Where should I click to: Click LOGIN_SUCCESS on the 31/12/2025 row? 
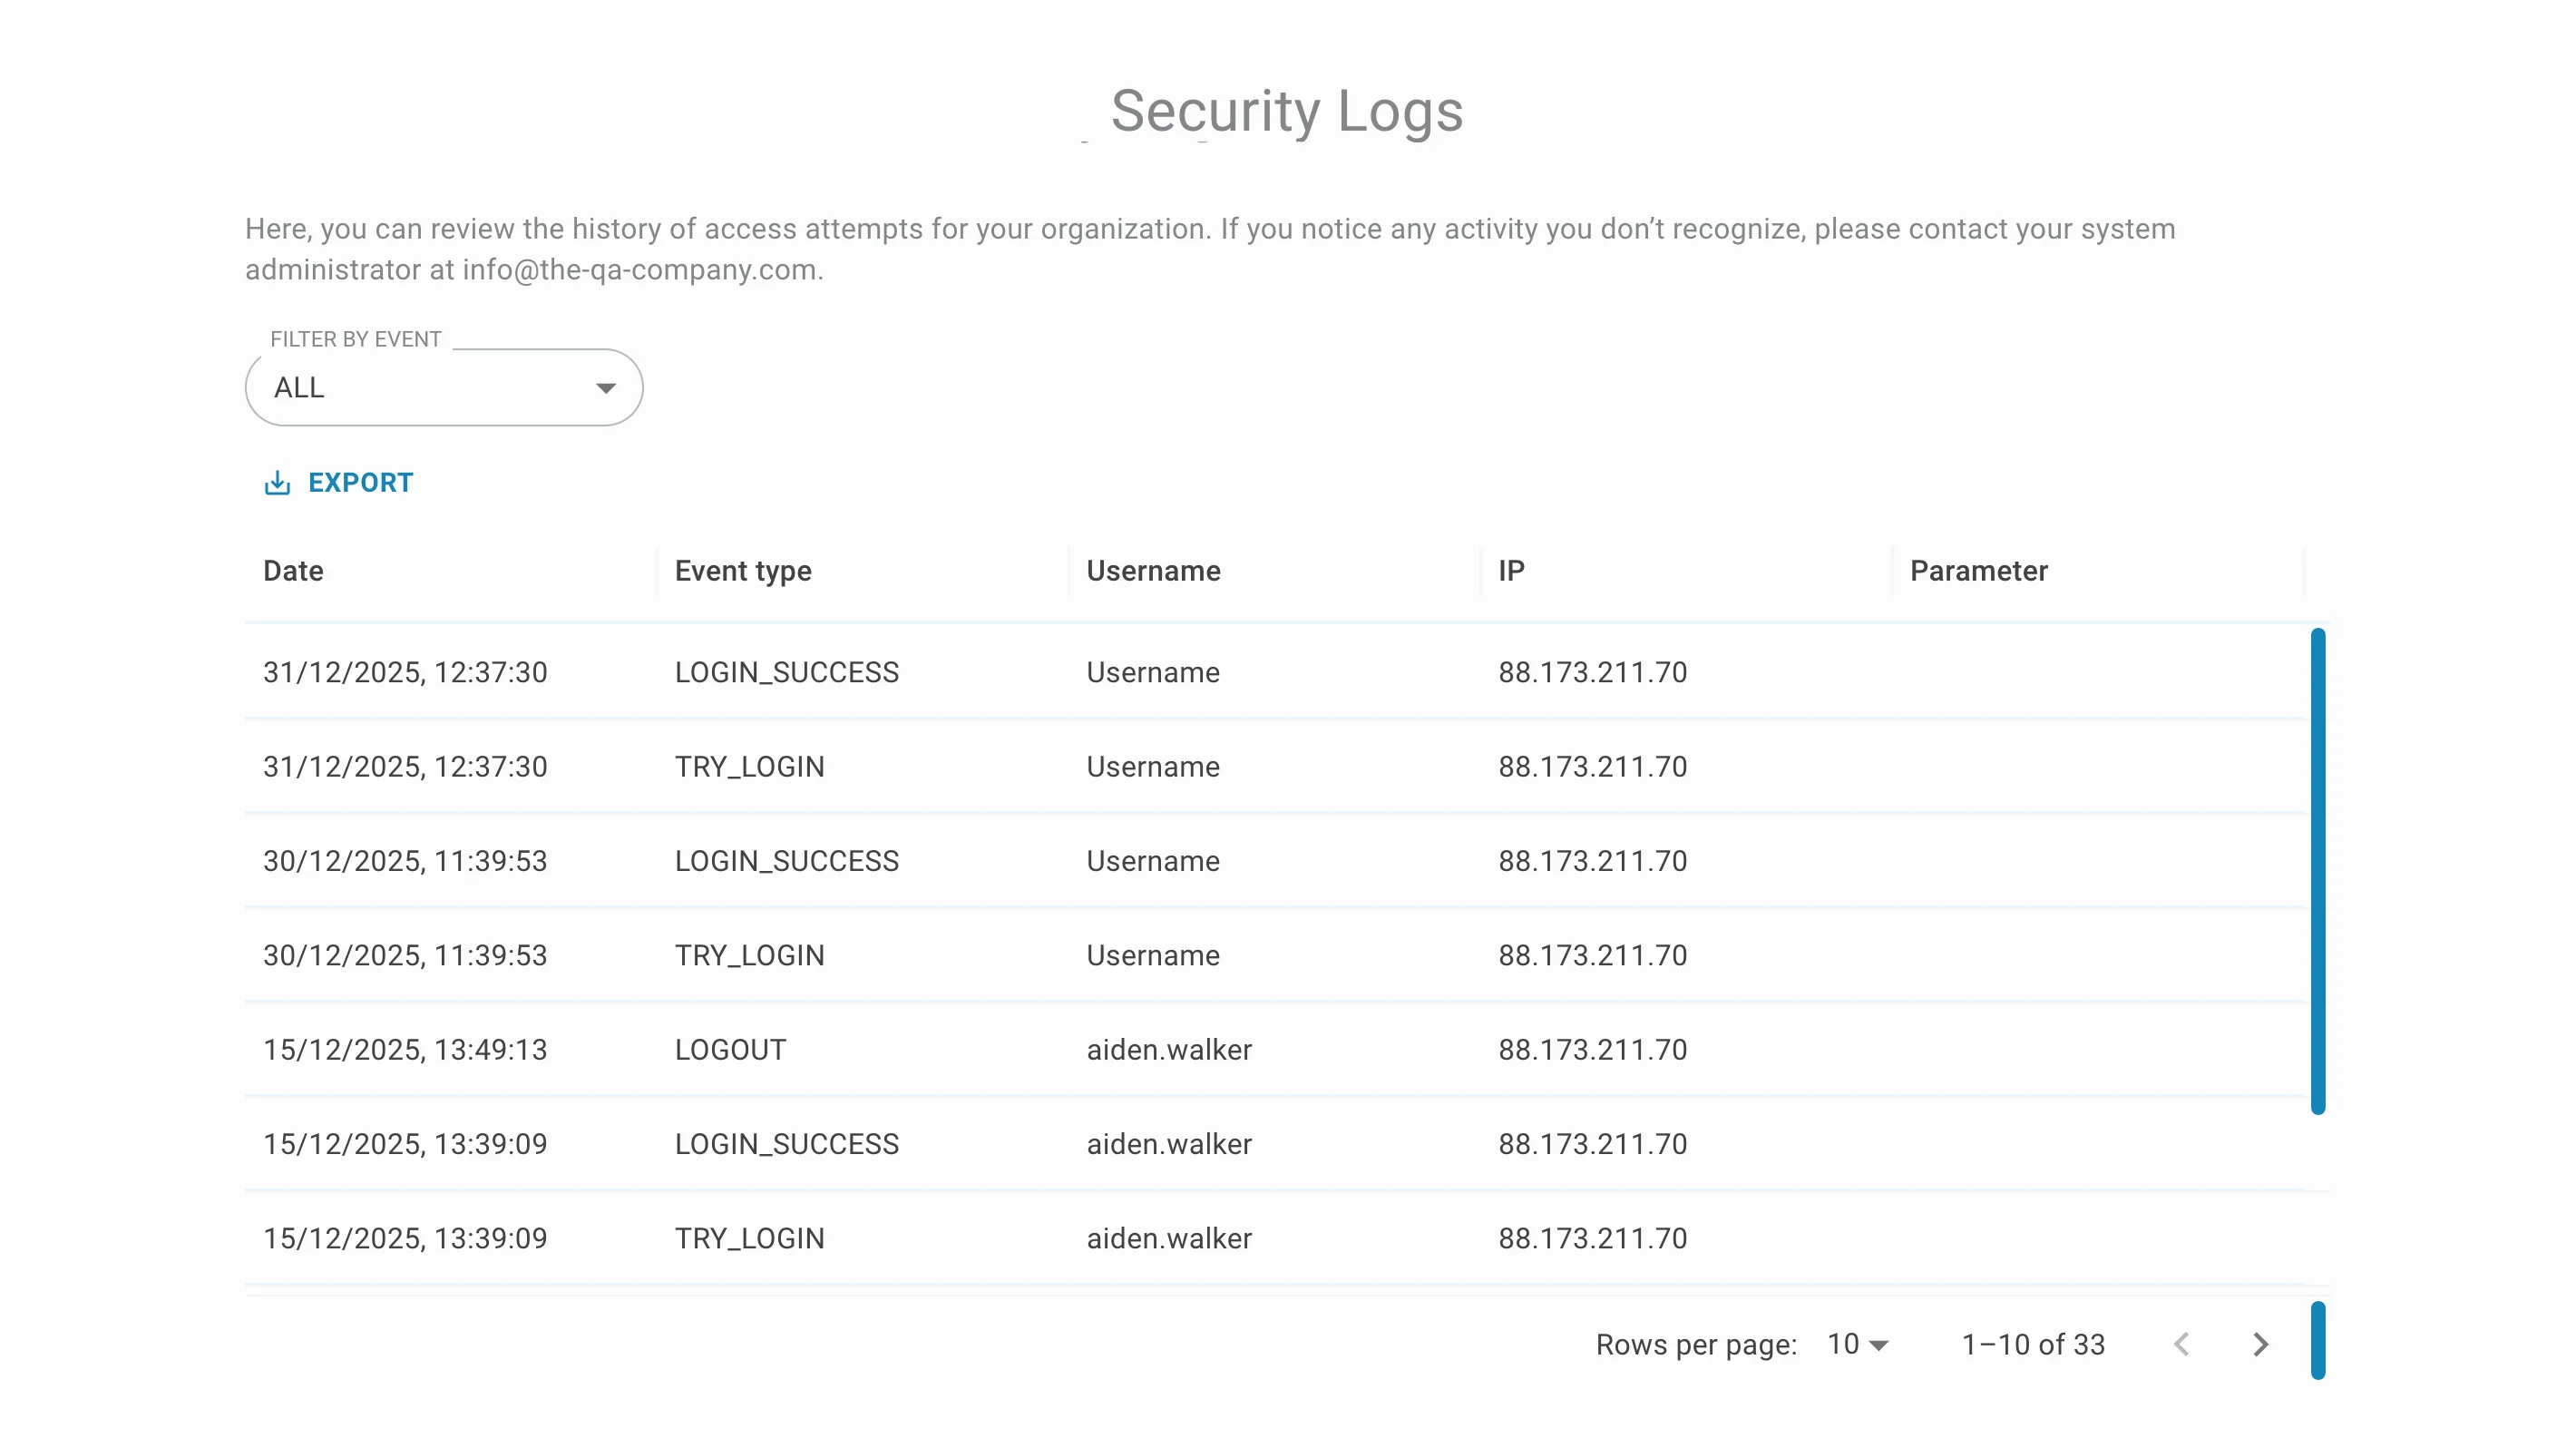click(787, 672)
